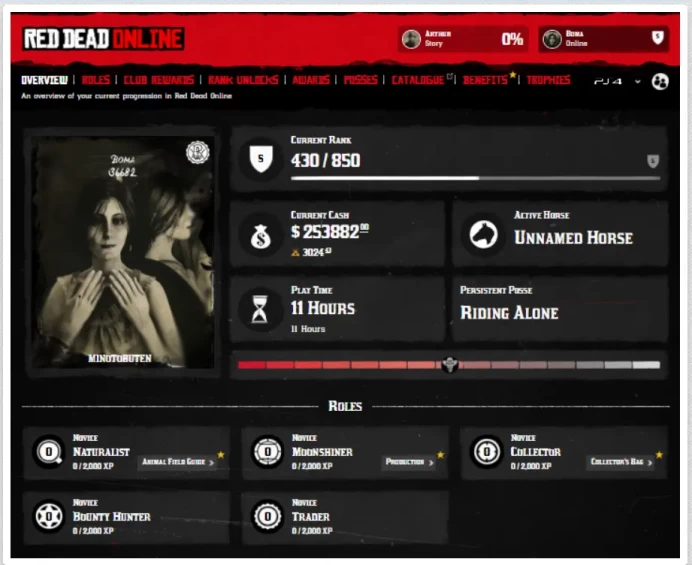Click the star next to Collector's Bag
The image size is (692, 565).
(659, 455)
